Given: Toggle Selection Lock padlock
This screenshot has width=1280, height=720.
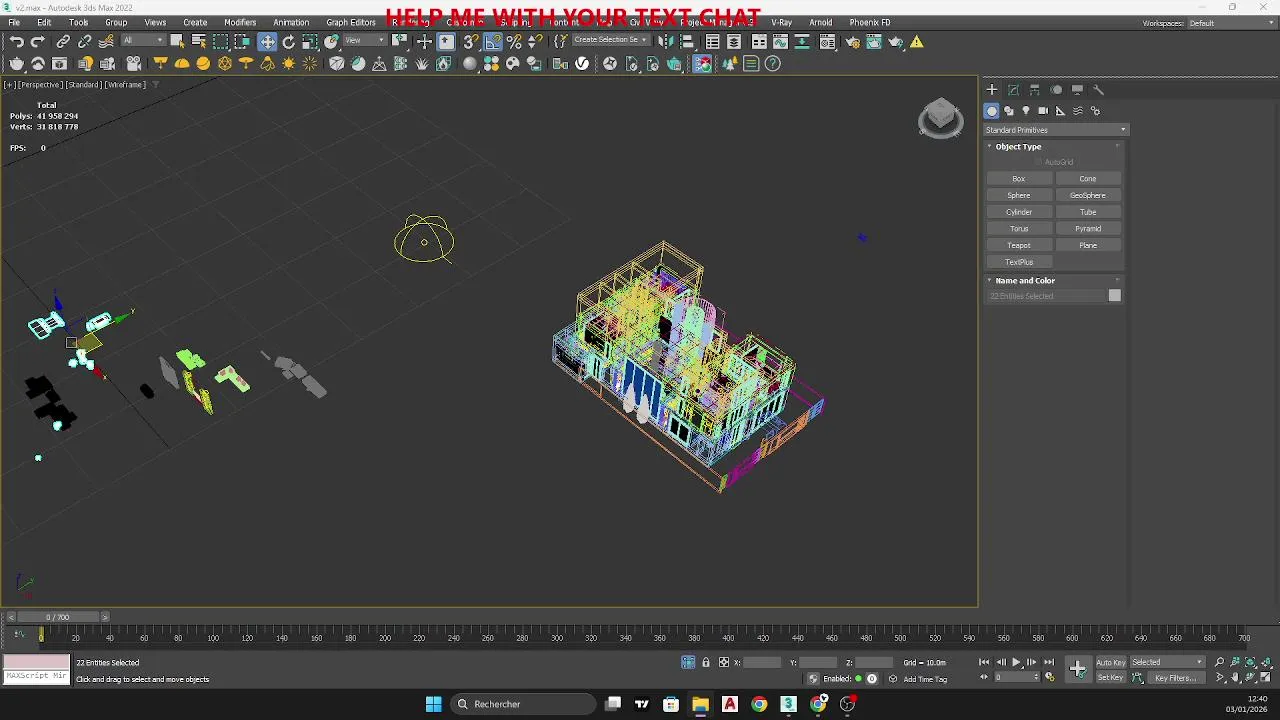Looking at the screenshot, I should [706, 662].
